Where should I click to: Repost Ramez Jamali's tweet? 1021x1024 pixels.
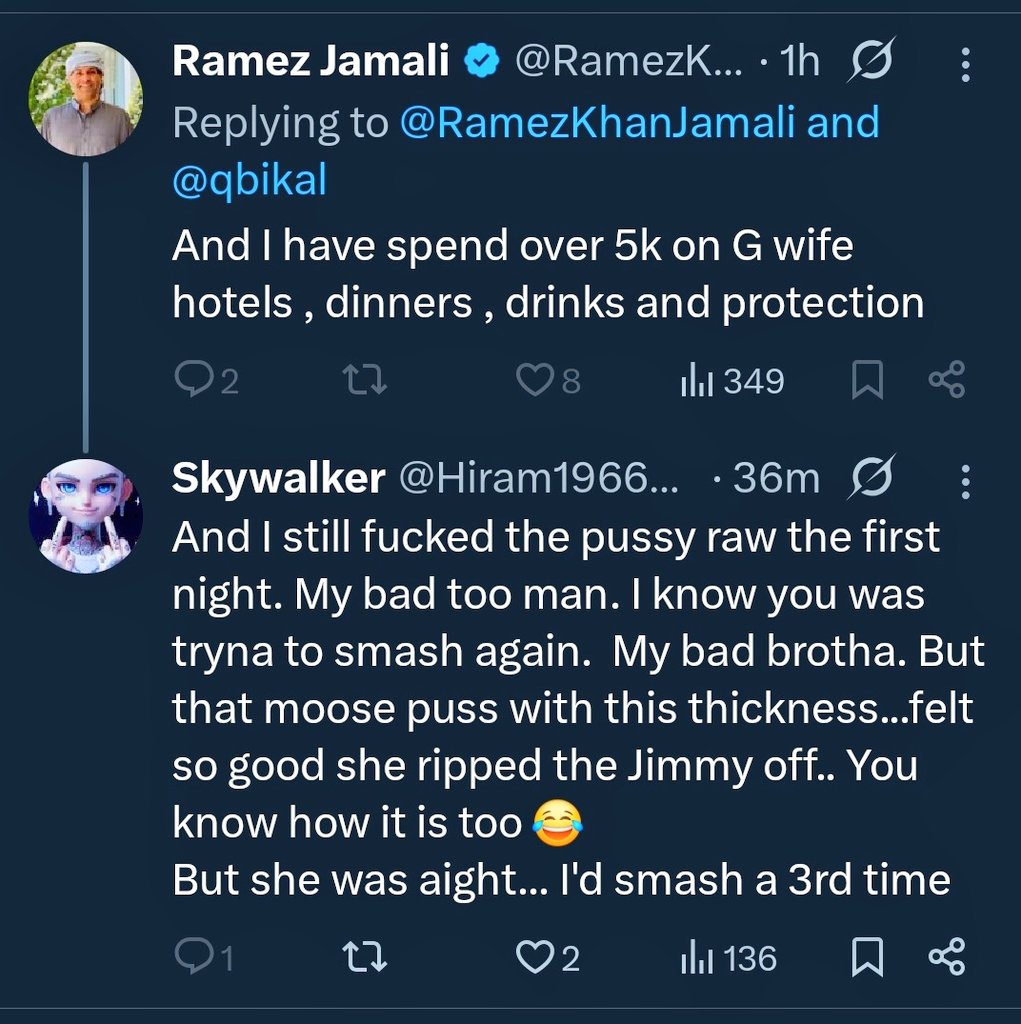click(x=364, y=380)
